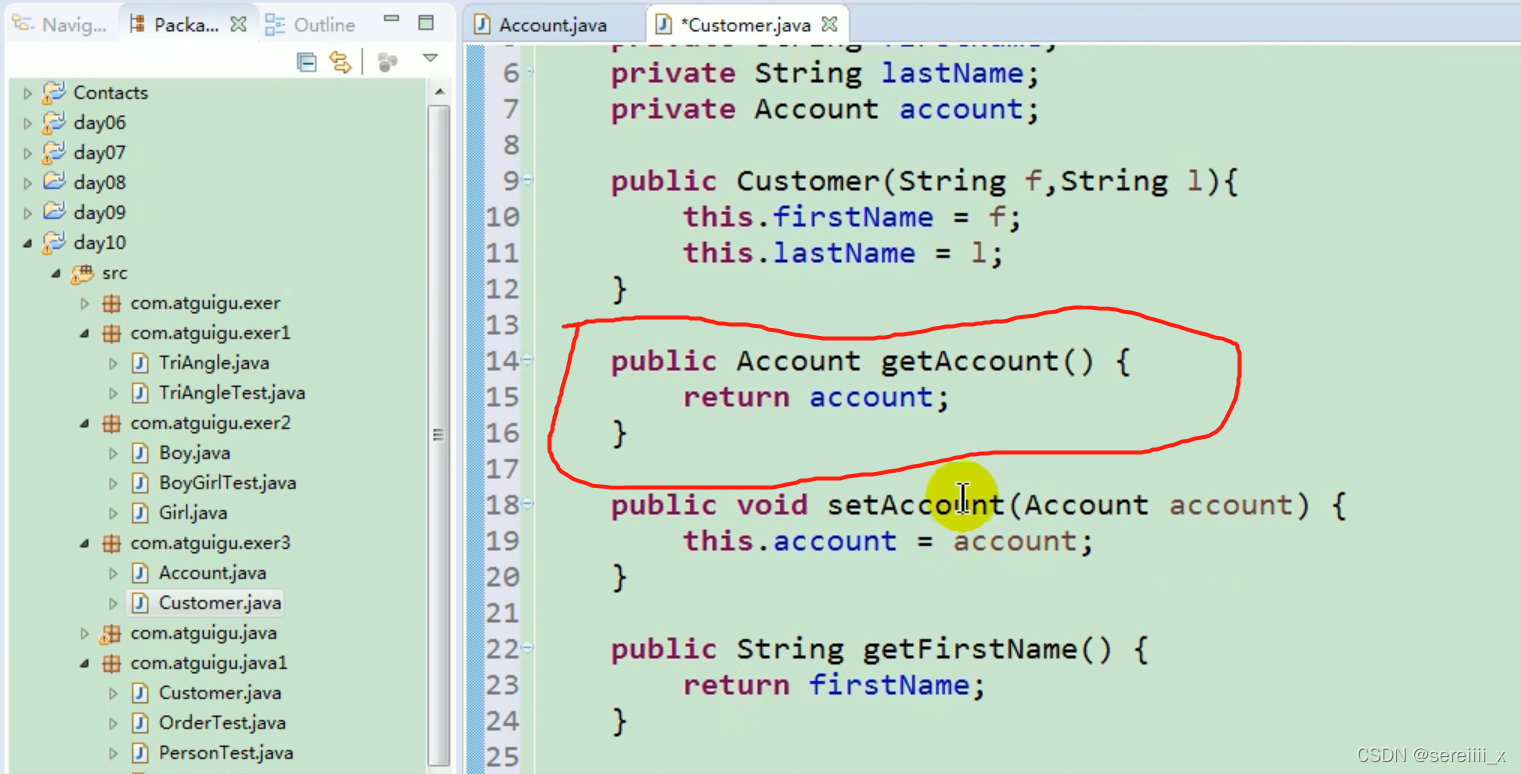Collapse the com.atguigu.java1 package
The height and width of the screenshot is (774, 1521).
[85, 663]
